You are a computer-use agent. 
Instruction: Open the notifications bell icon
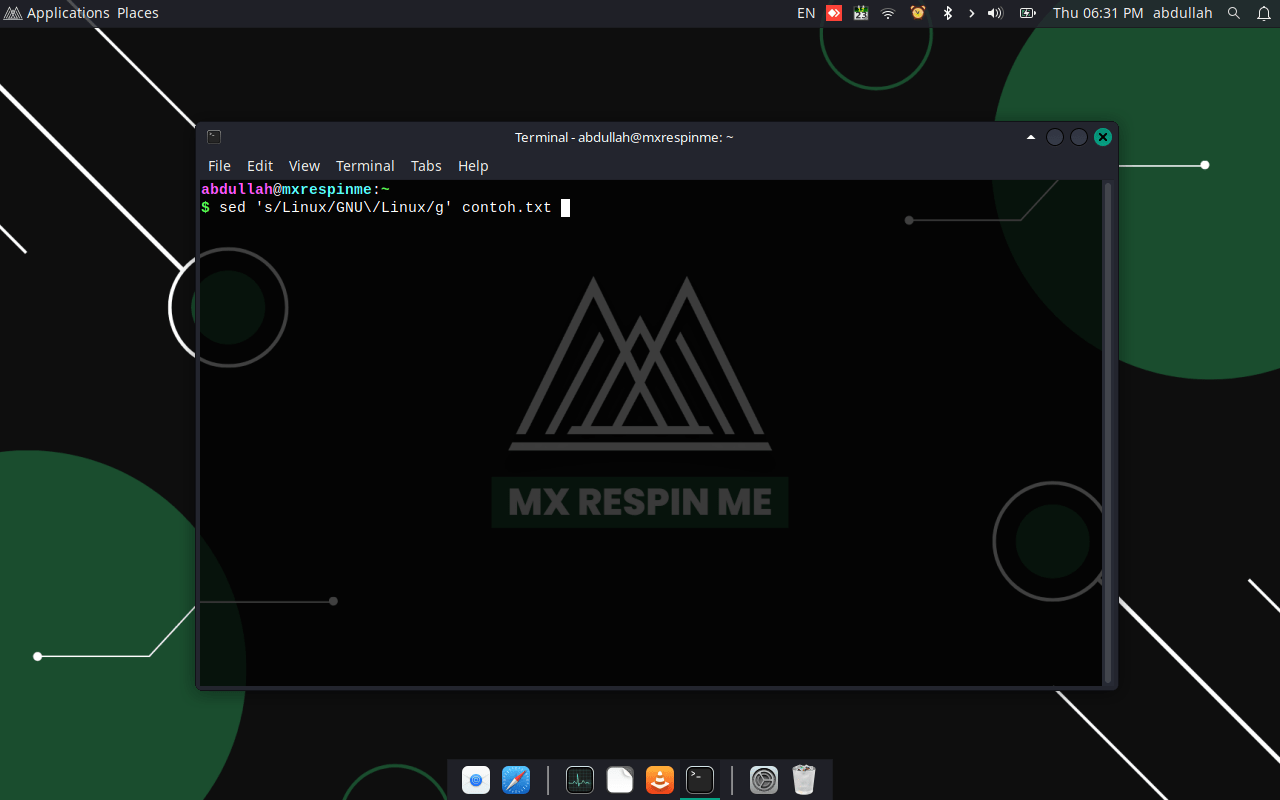click(1263, 13)
